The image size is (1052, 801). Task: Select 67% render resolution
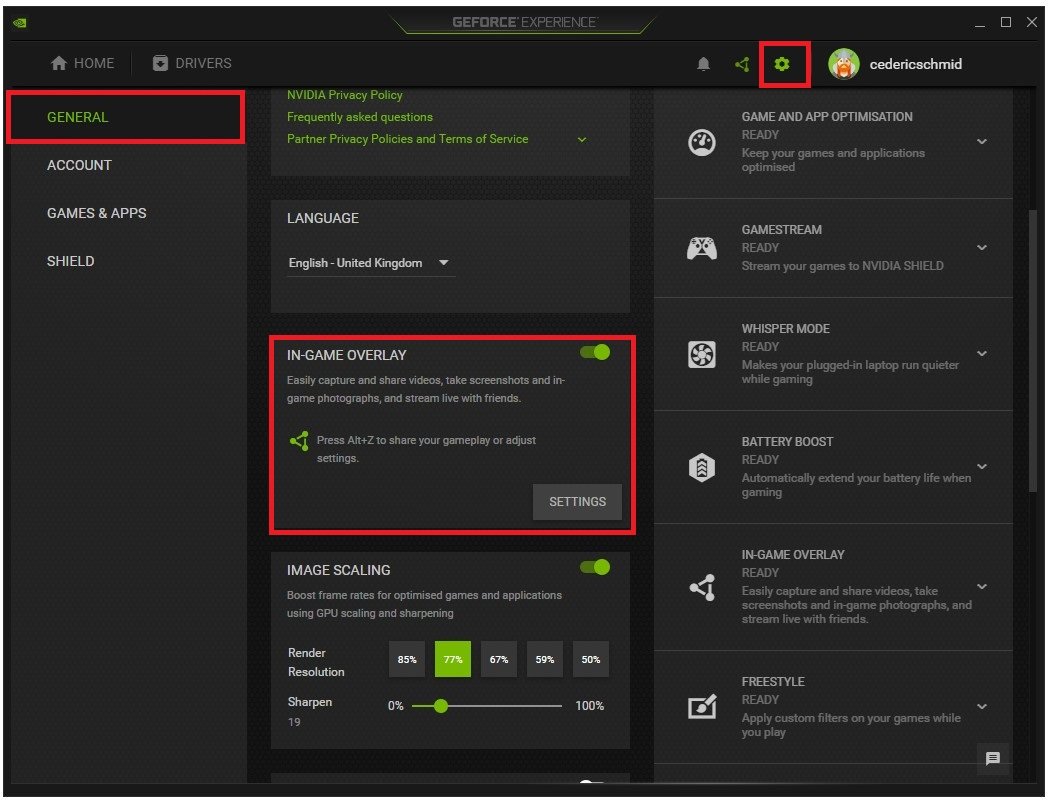pyautogui.click(x=498, y=659)
